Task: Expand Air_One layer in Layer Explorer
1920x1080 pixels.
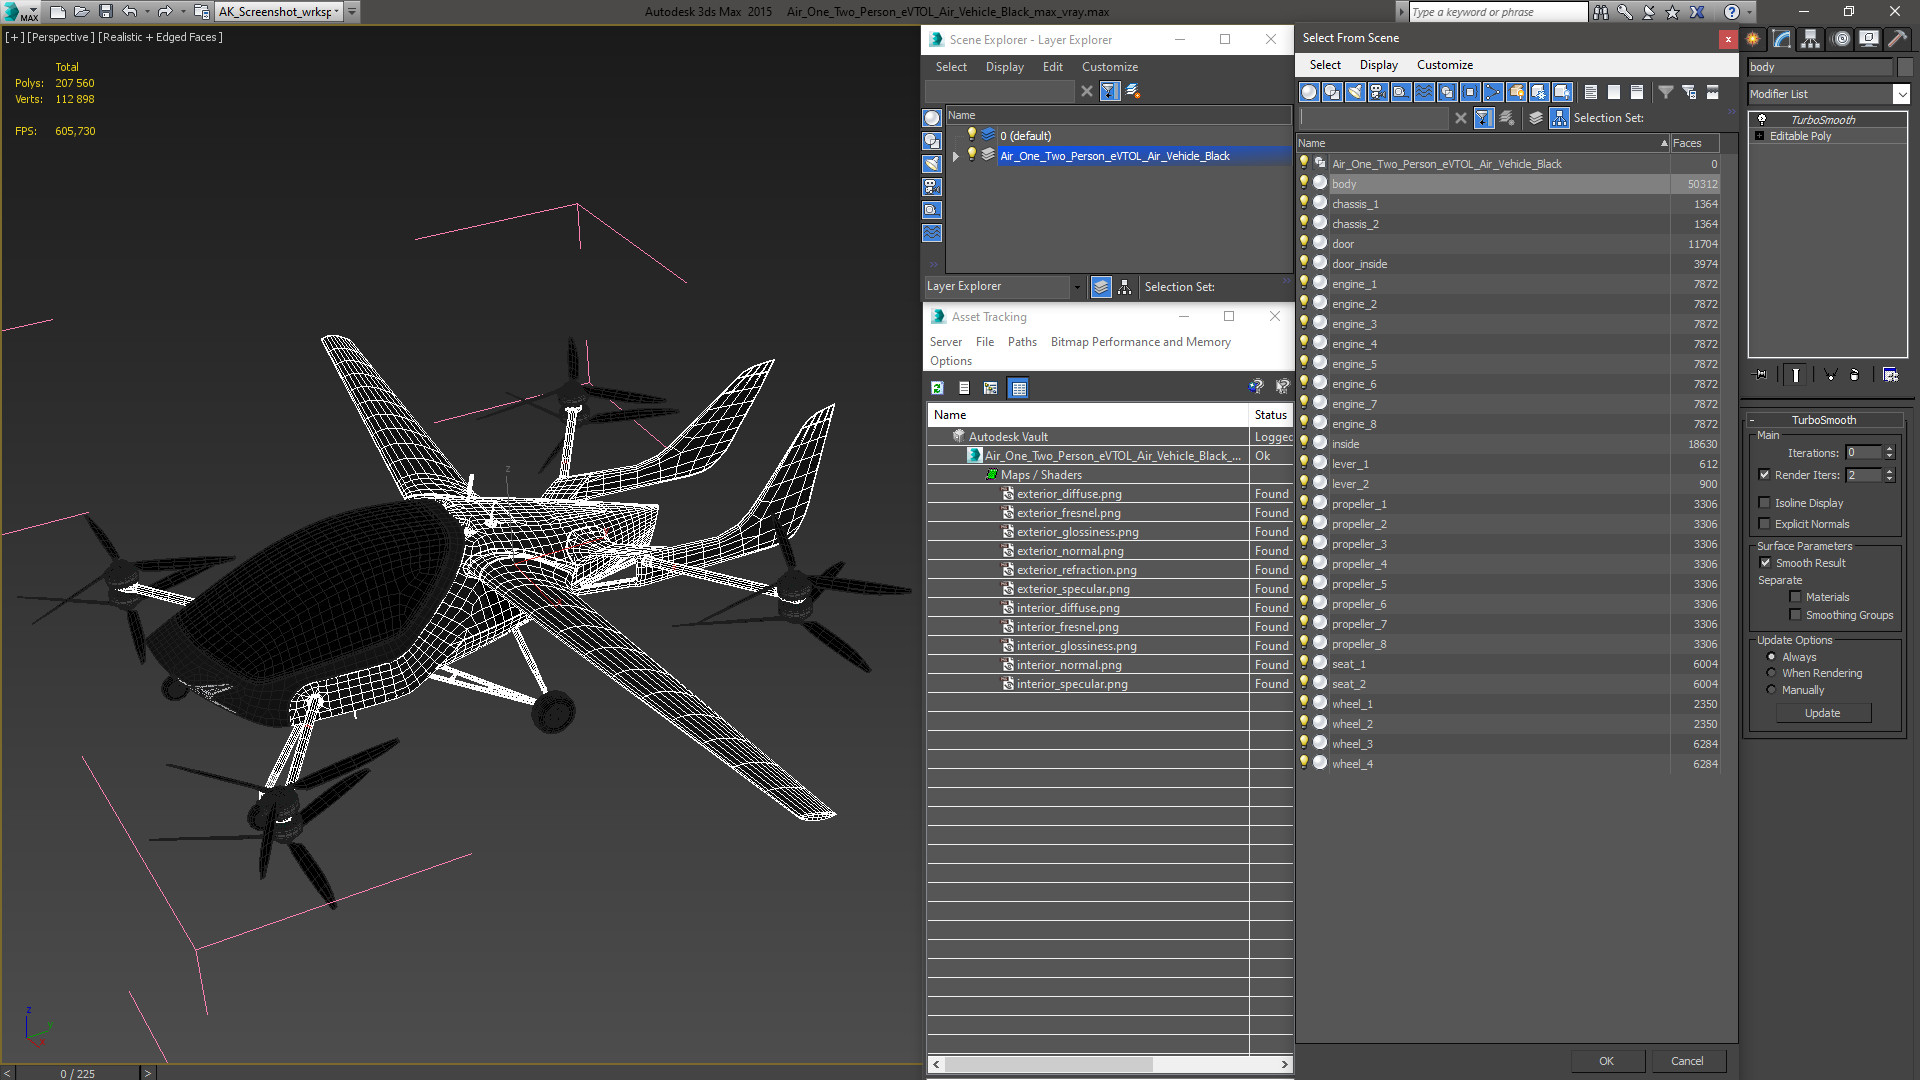Action: (x=956, y=156)
